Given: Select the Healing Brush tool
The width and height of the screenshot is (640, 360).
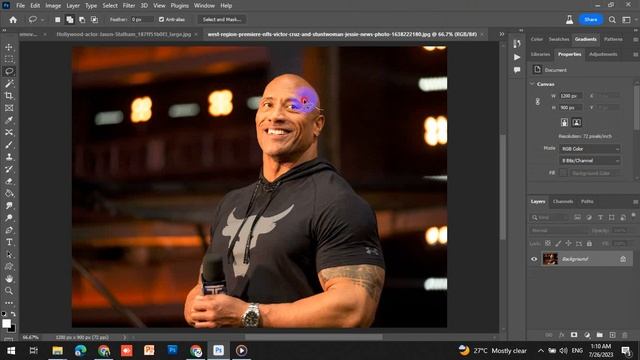Looking at the screenshot, I should (x=9, y=132).
